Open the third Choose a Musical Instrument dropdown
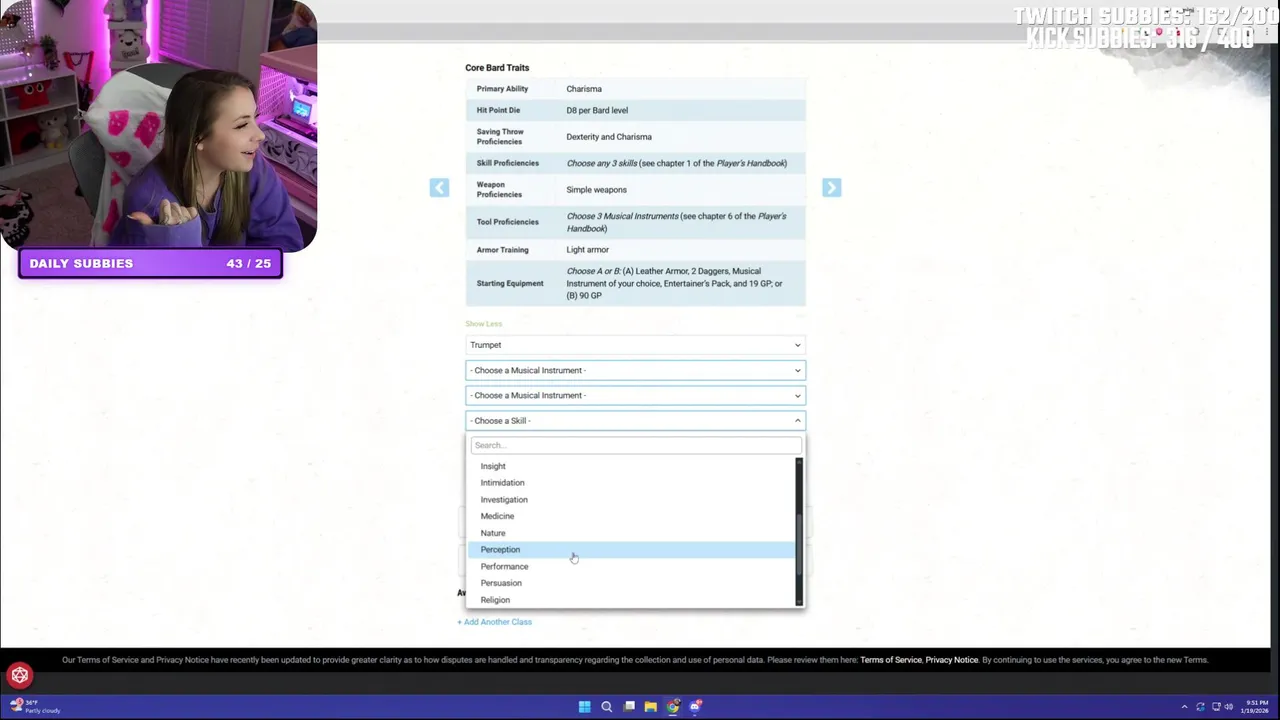This screenshot has width=1280, height=720. [x=635, y=395]
